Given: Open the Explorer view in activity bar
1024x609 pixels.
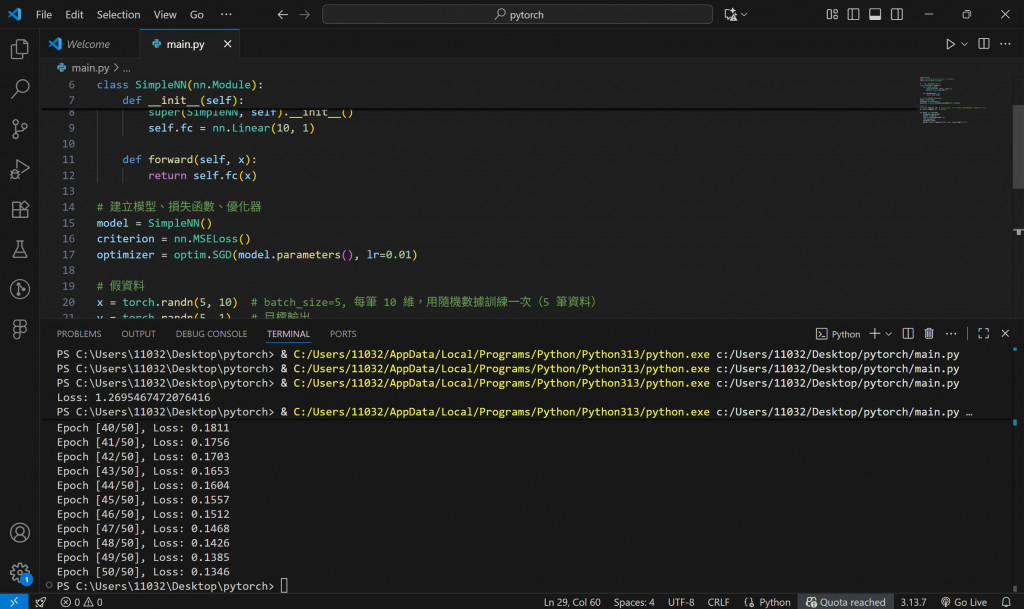Looking at the screenshot, I should 19,49.
